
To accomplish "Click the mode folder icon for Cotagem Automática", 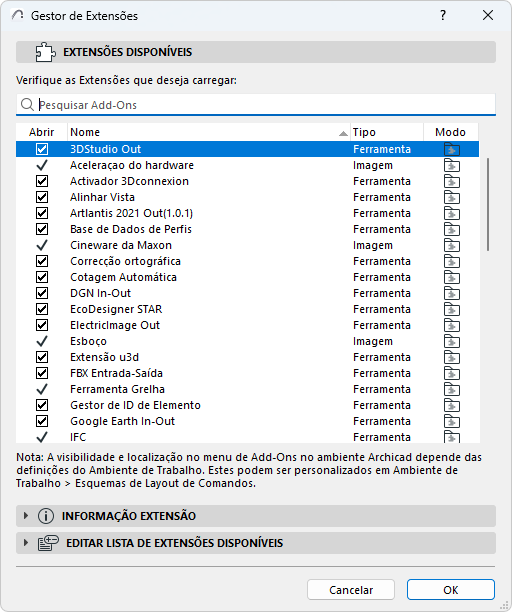I will click(x=452, y=277).
